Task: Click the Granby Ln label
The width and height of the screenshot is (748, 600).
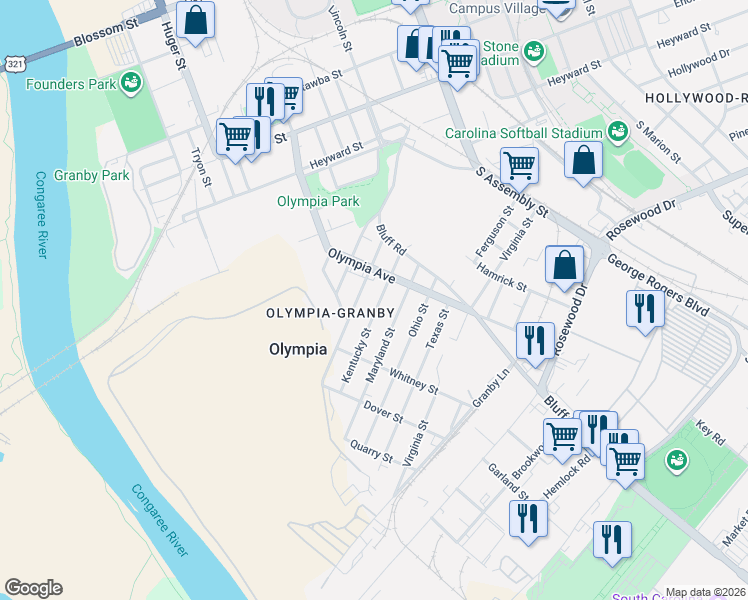Action: click(491, 388)
